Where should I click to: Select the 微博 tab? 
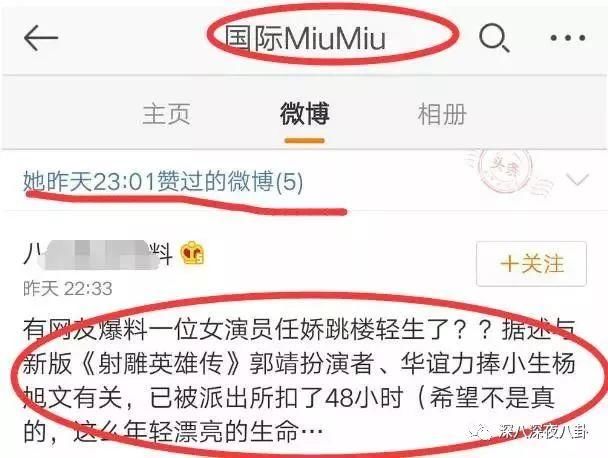pos(304,114)
